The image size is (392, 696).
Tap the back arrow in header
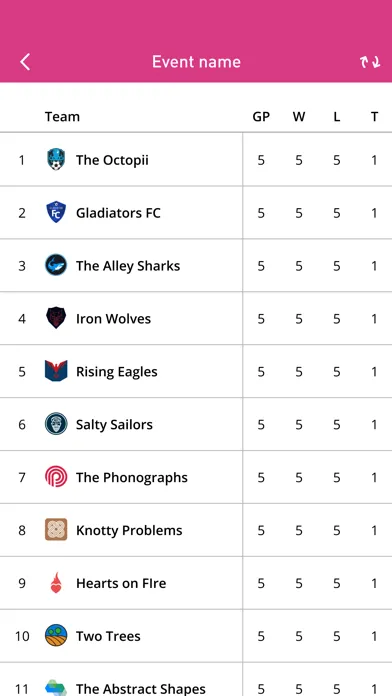pyautogui.click(x=25, y=62)
